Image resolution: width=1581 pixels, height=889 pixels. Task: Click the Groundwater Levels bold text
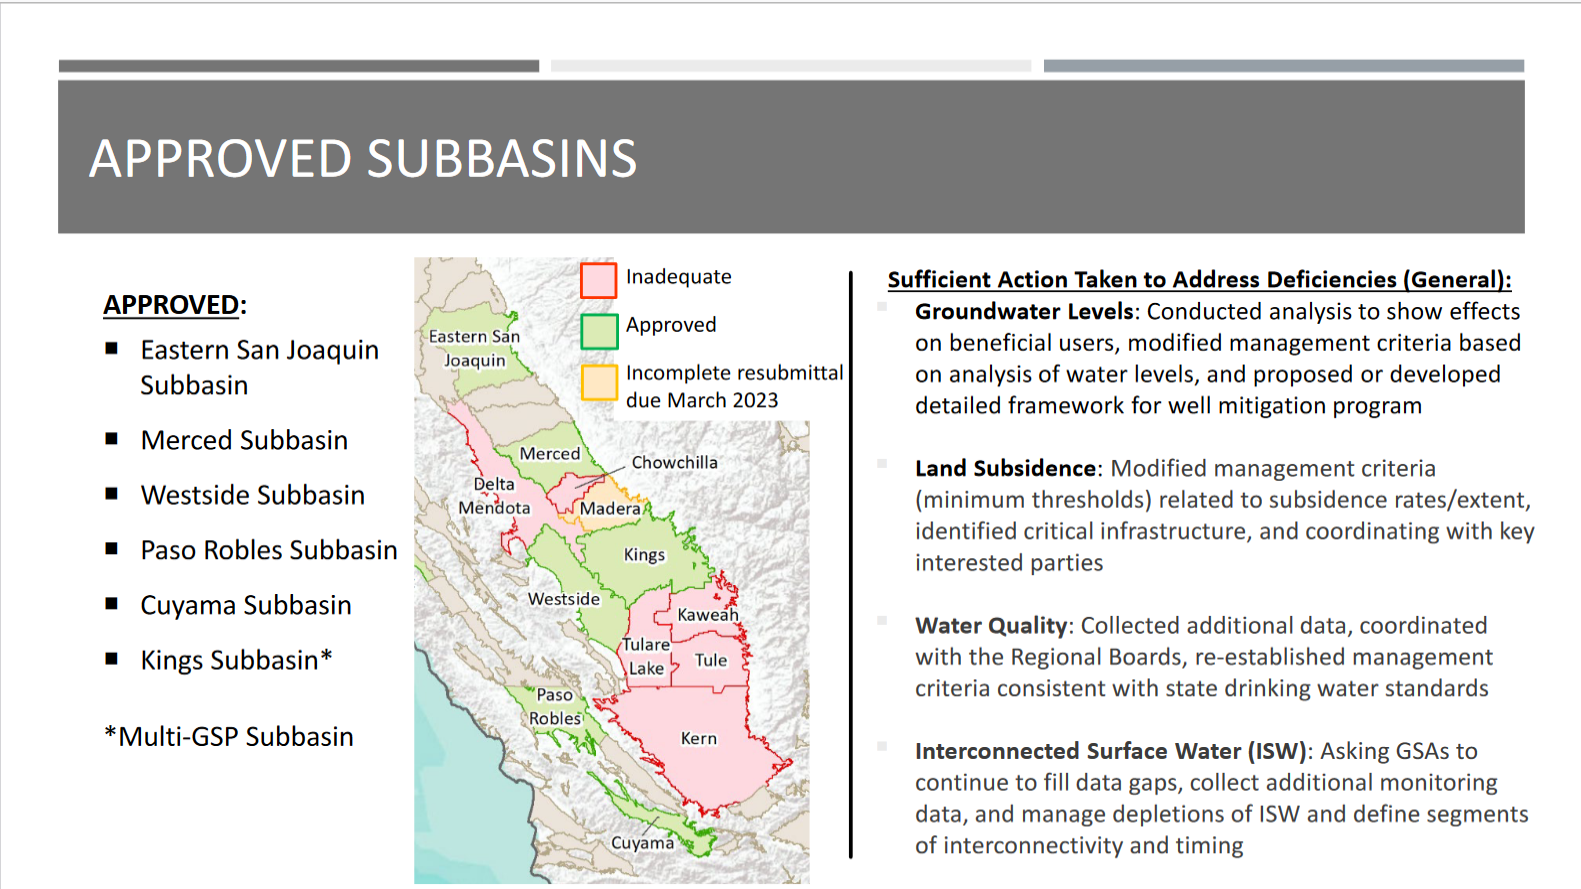pos(1024,311)
